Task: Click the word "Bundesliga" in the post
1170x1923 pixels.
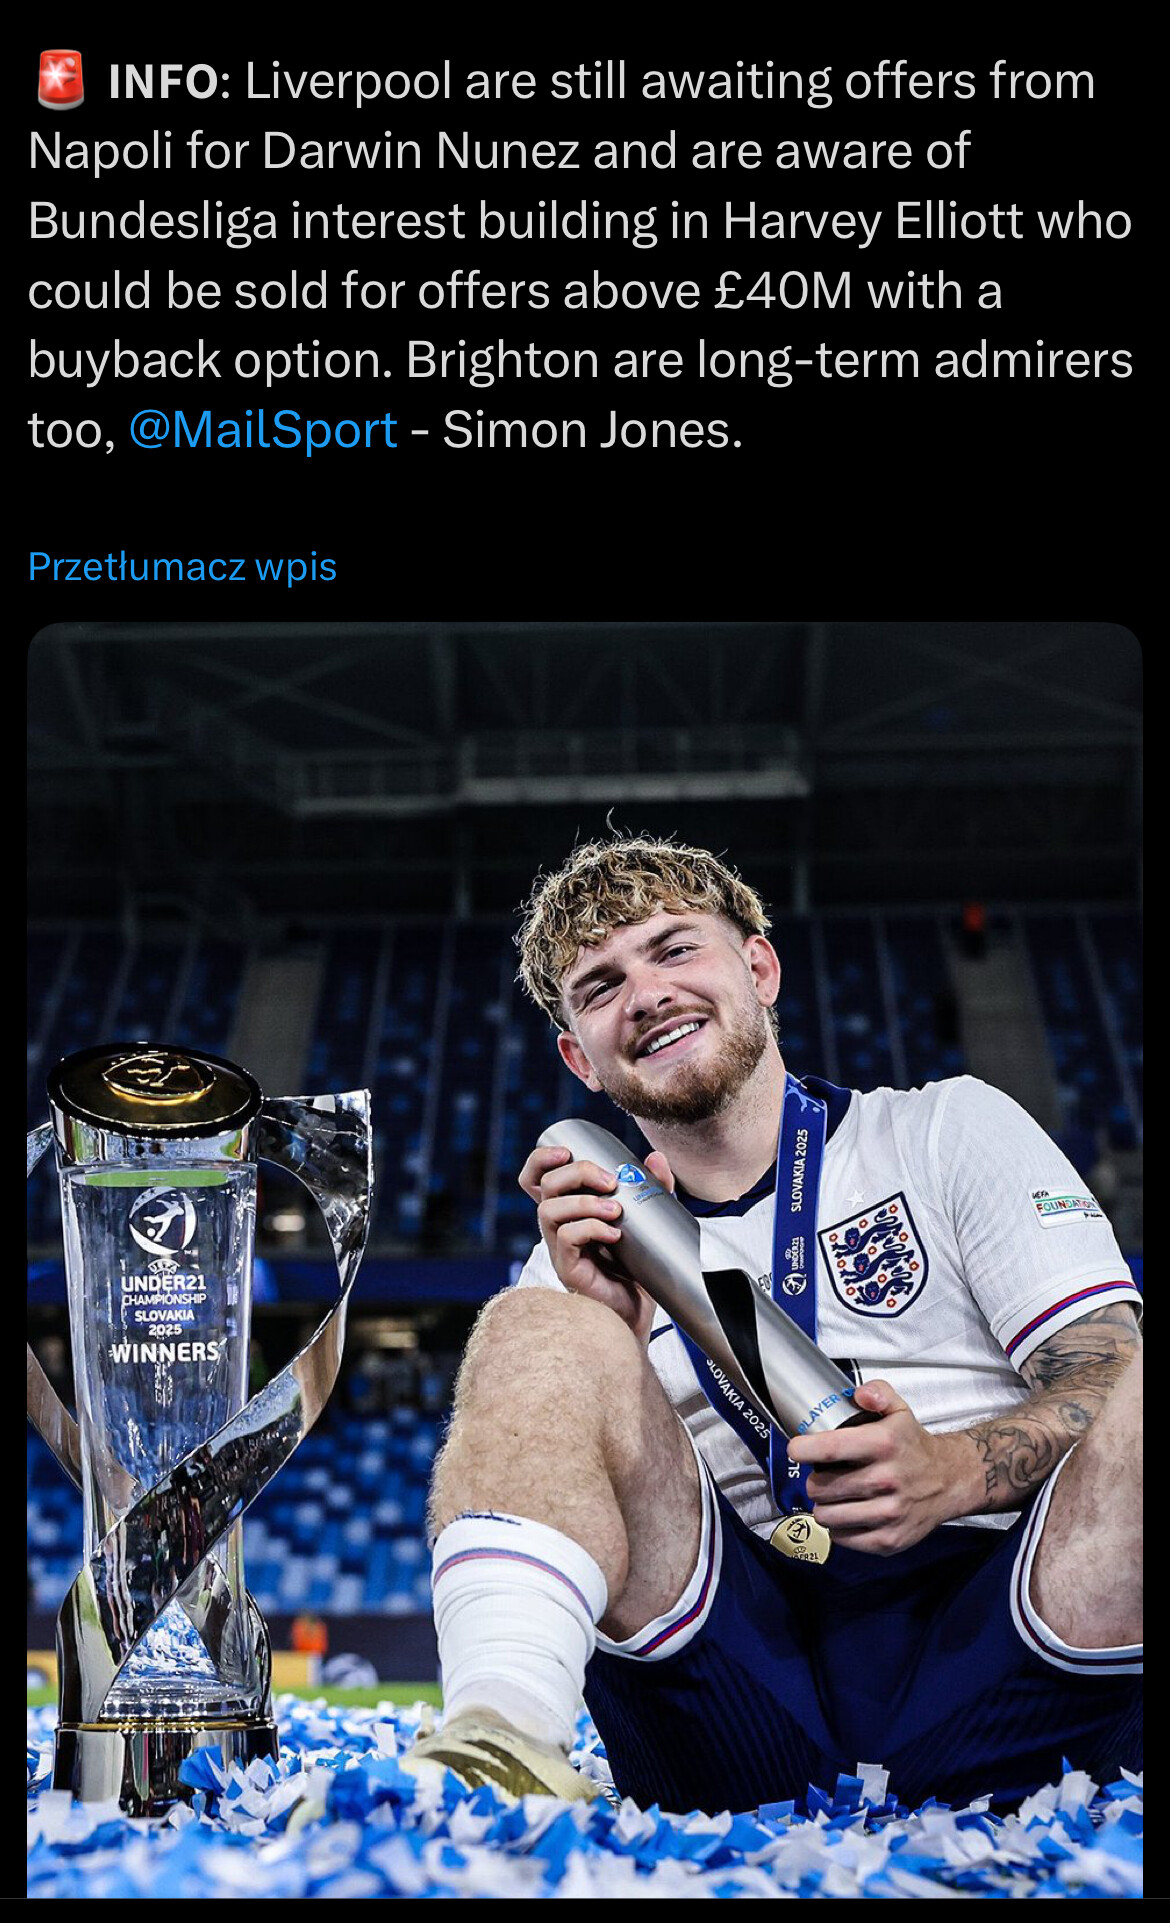Action: [x=152, y=222]
